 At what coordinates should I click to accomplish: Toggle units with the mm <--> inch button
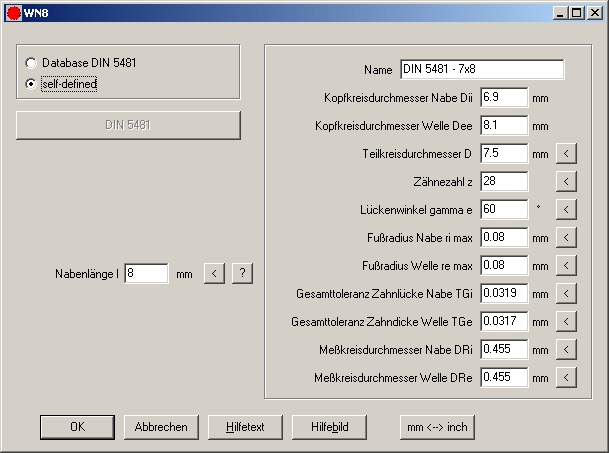point(438,426)
